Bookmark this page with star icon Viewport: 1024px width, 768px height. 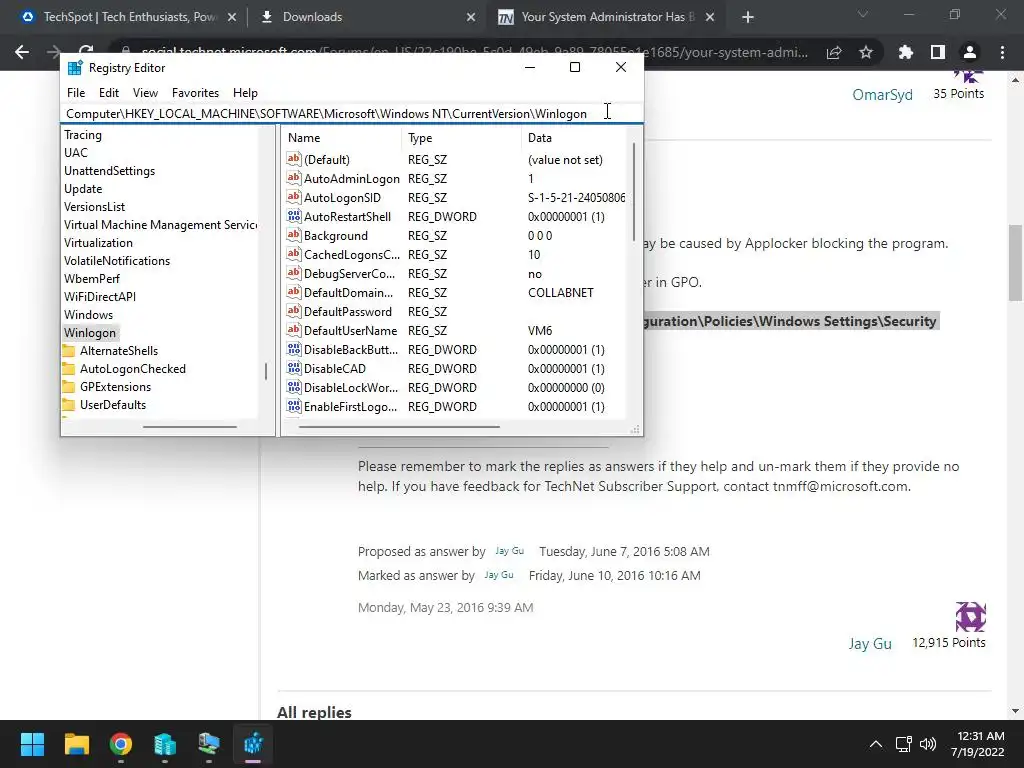tap(866, 52)
